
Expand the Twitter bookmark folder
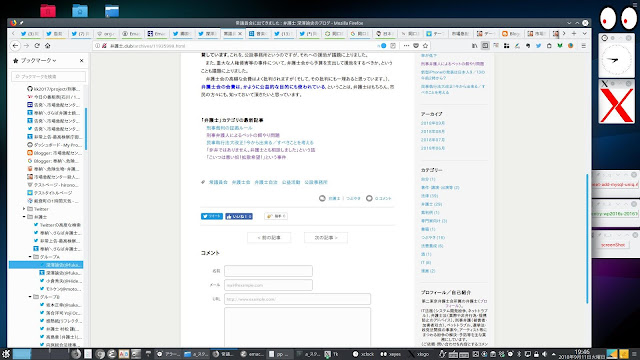tap(24, 209)
